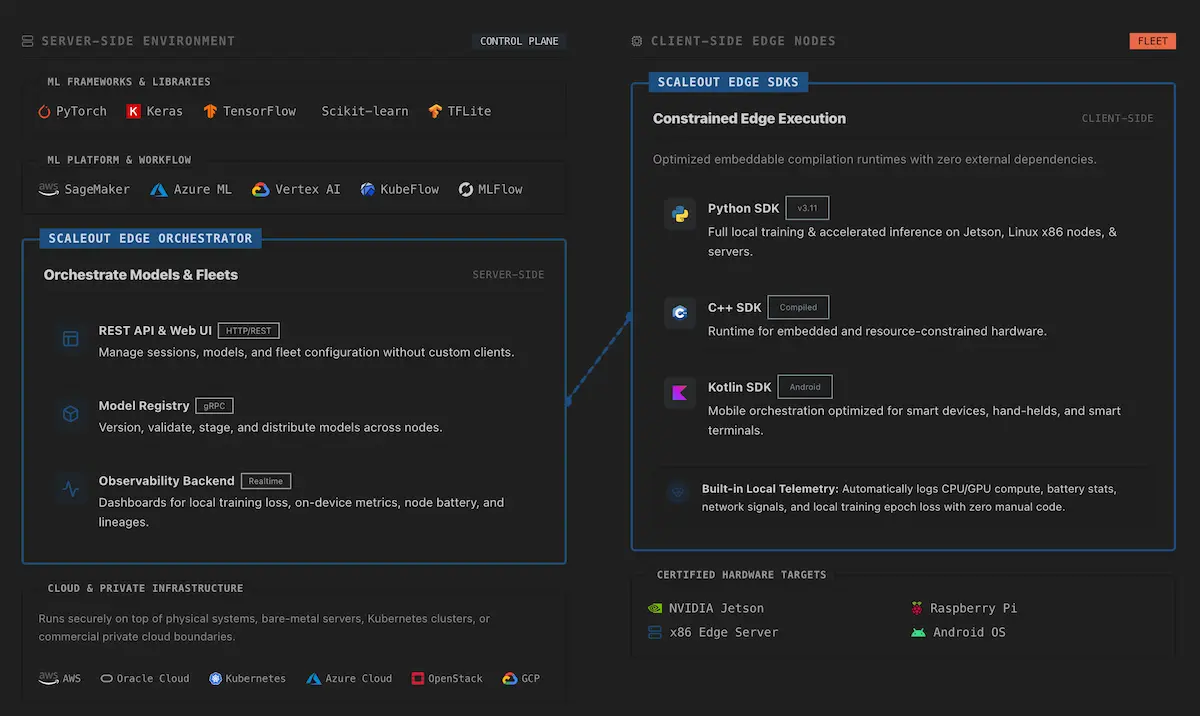Click the 'Python SDK' title
This screenshot has height=716, width=1200.
pos(743,208)
